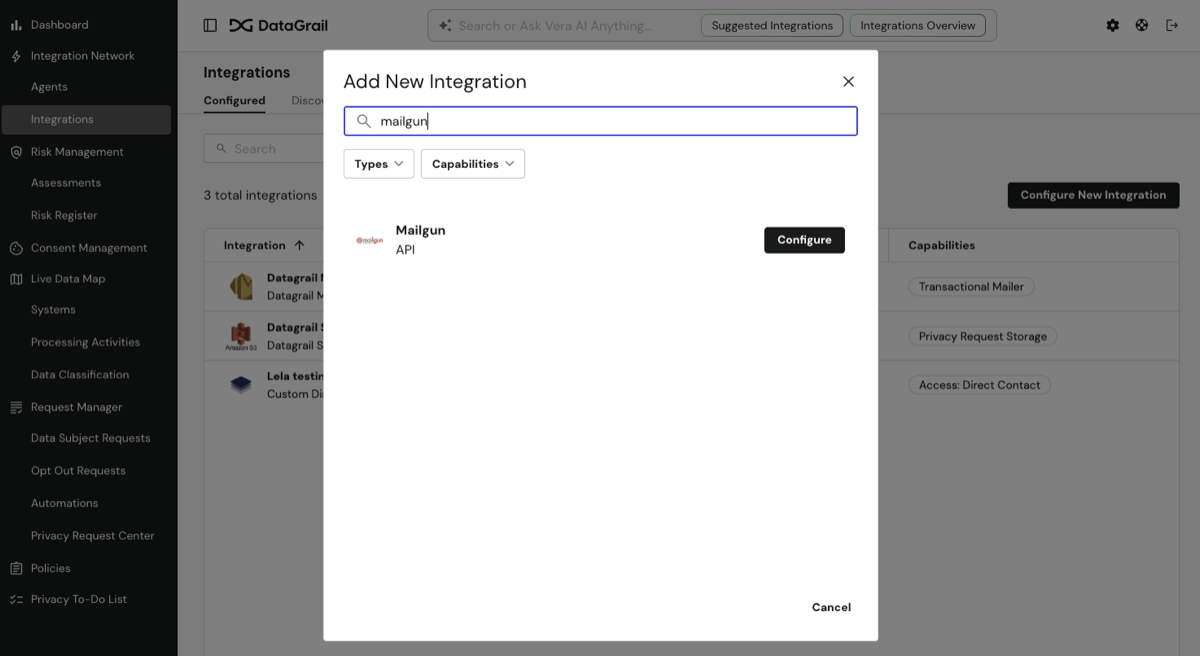Screen dimensions: 1200x656
Task: Open Risk Register page
Action: tap(64, 215)
